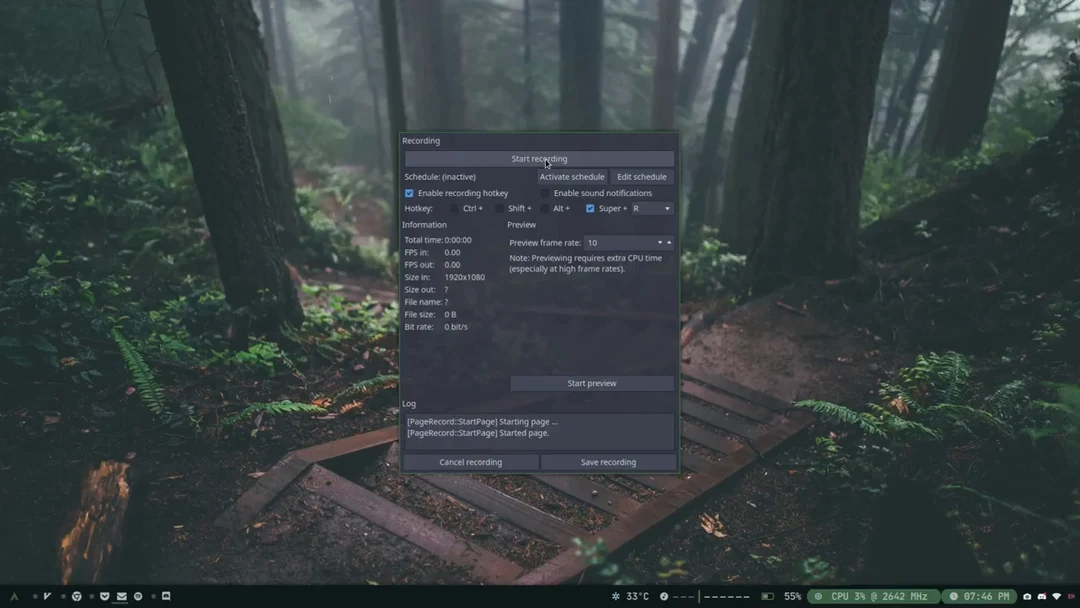
Task: Save the current recording
Action: (608, 462)
